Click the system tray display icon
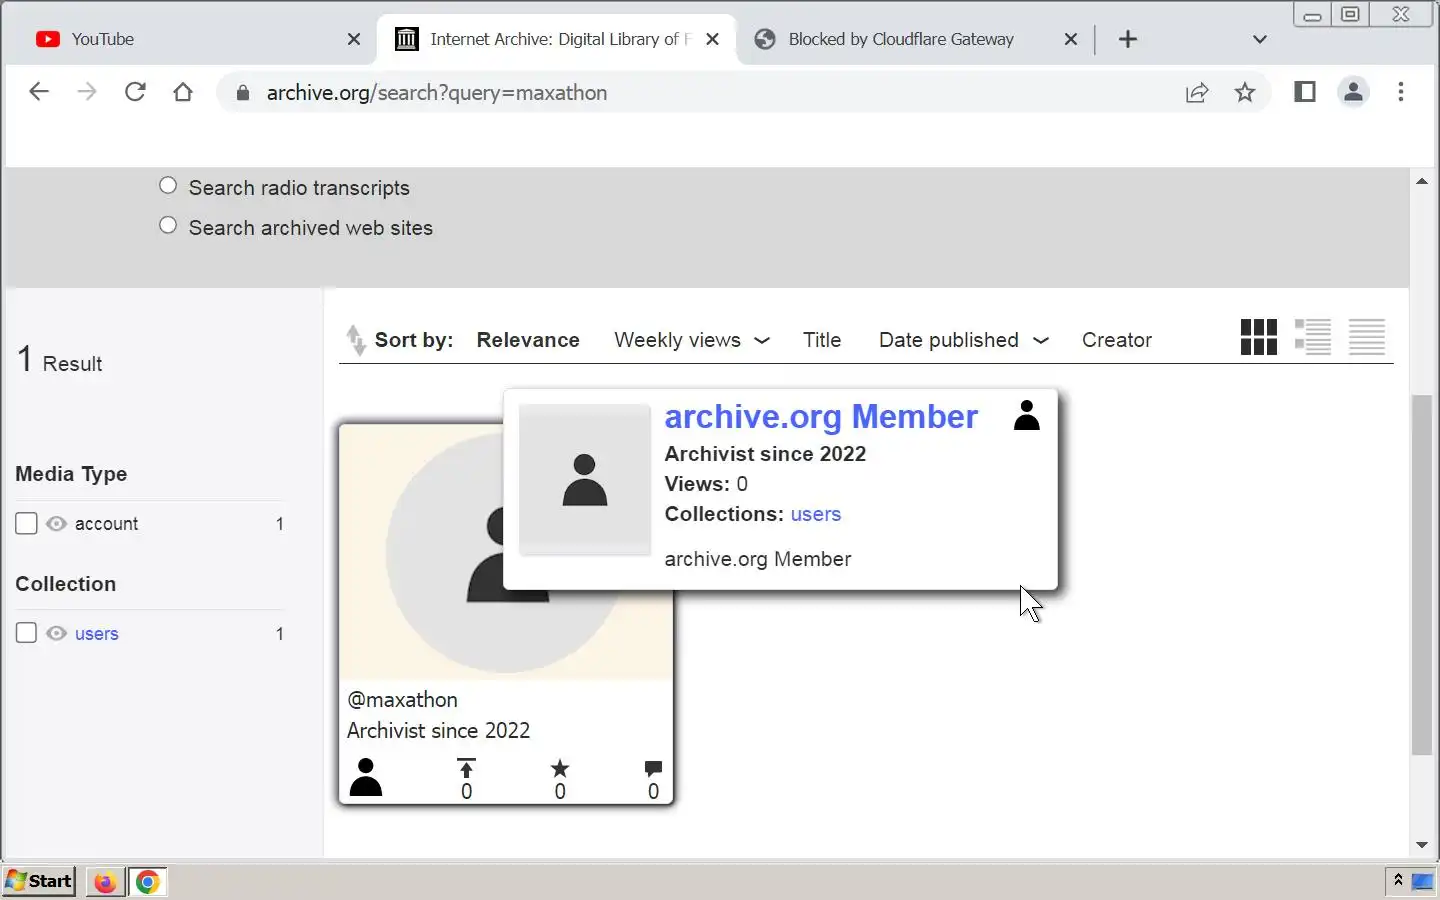 tap(1422, 881)
